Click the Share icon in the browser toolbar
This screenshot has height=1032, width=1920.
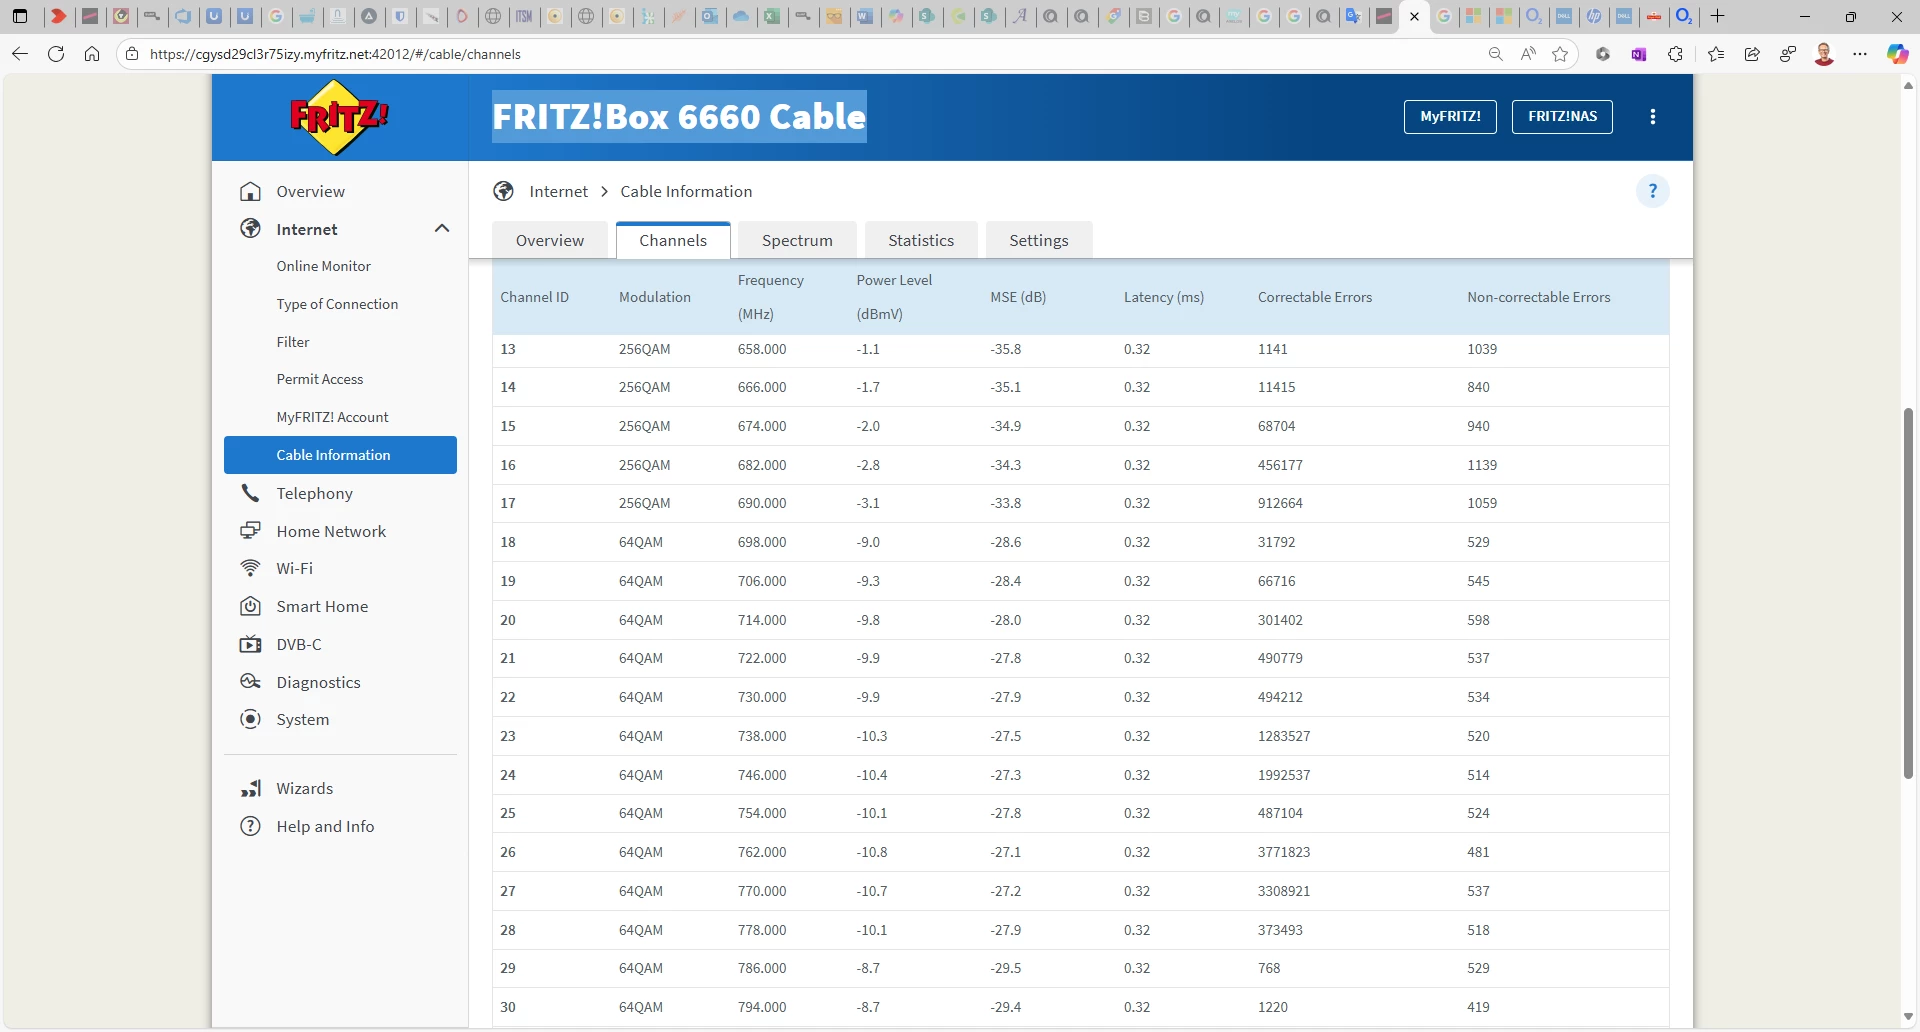pyautogui.click(x=1752, y=54)
